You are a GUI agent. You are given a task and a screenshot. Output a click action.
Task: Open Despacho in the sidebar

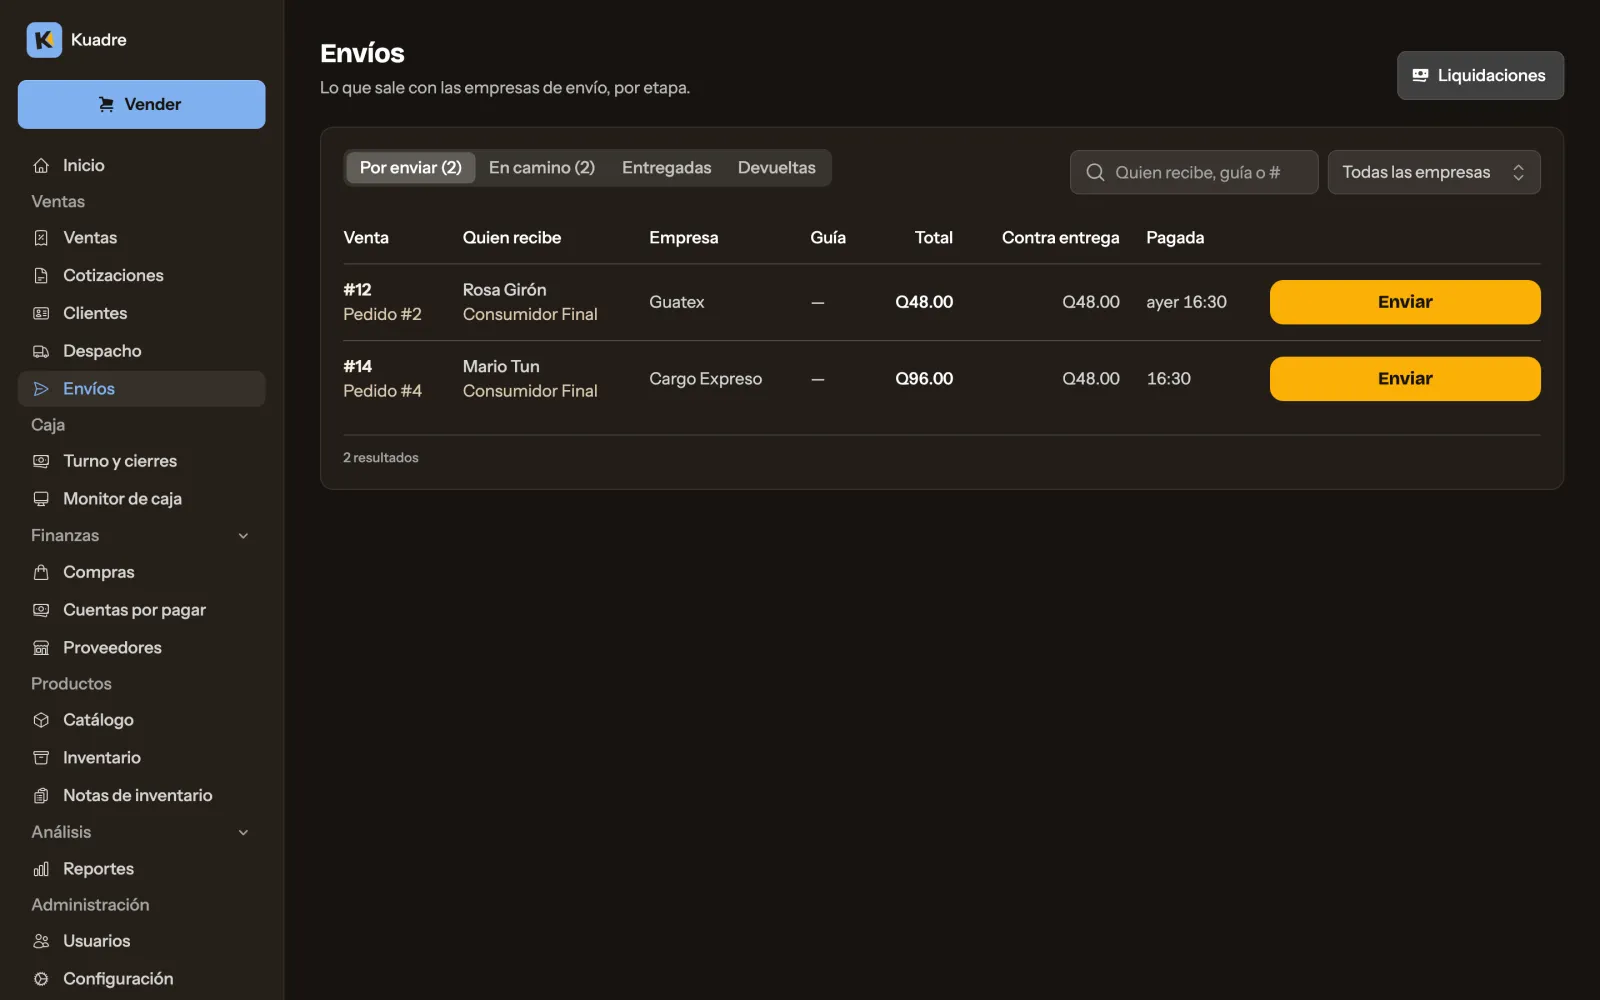(x=141, y=351)
